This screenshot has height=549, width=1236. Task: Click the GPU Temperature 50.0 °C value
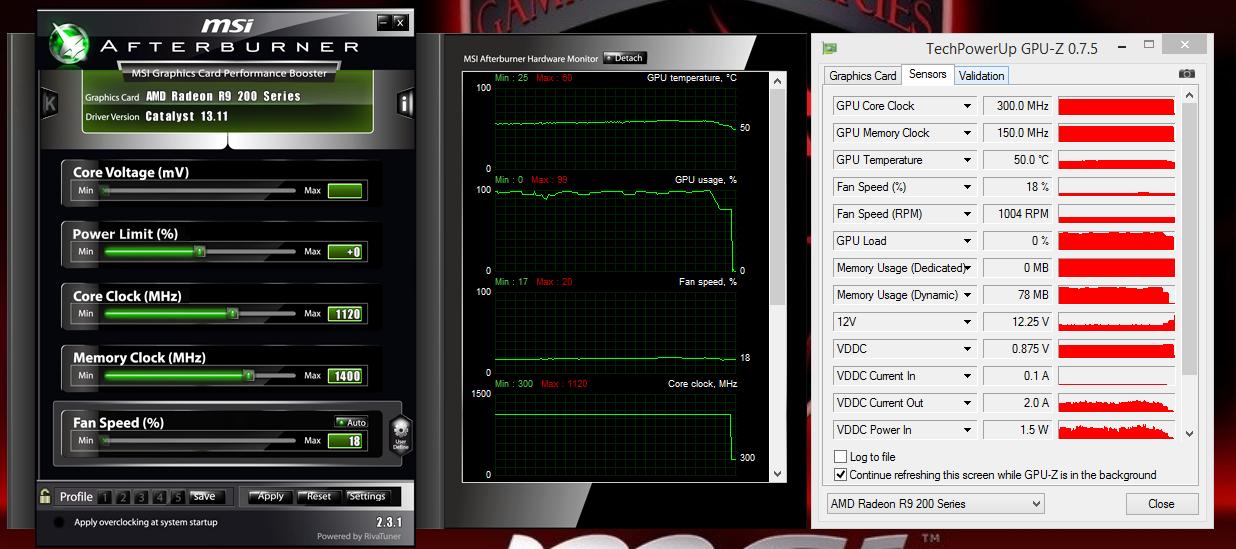(1018, 160)
